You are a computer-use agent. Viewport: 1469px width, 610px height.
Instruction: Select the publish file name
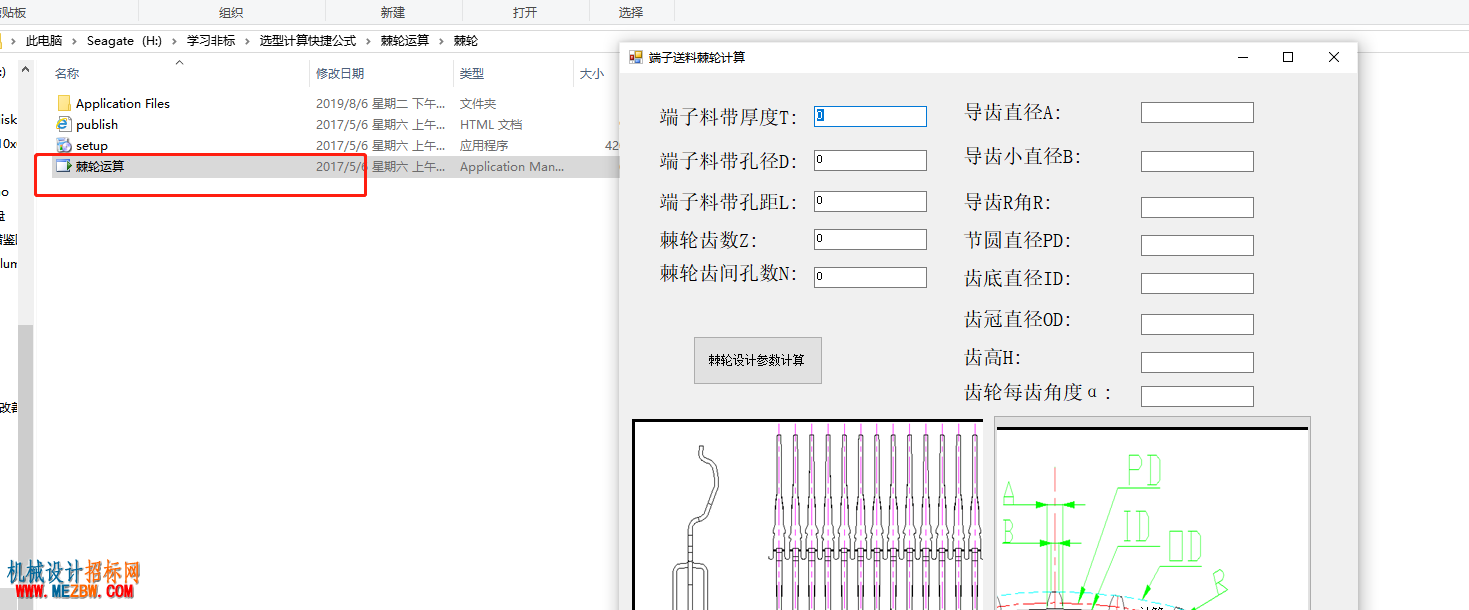tap(97, 124)
